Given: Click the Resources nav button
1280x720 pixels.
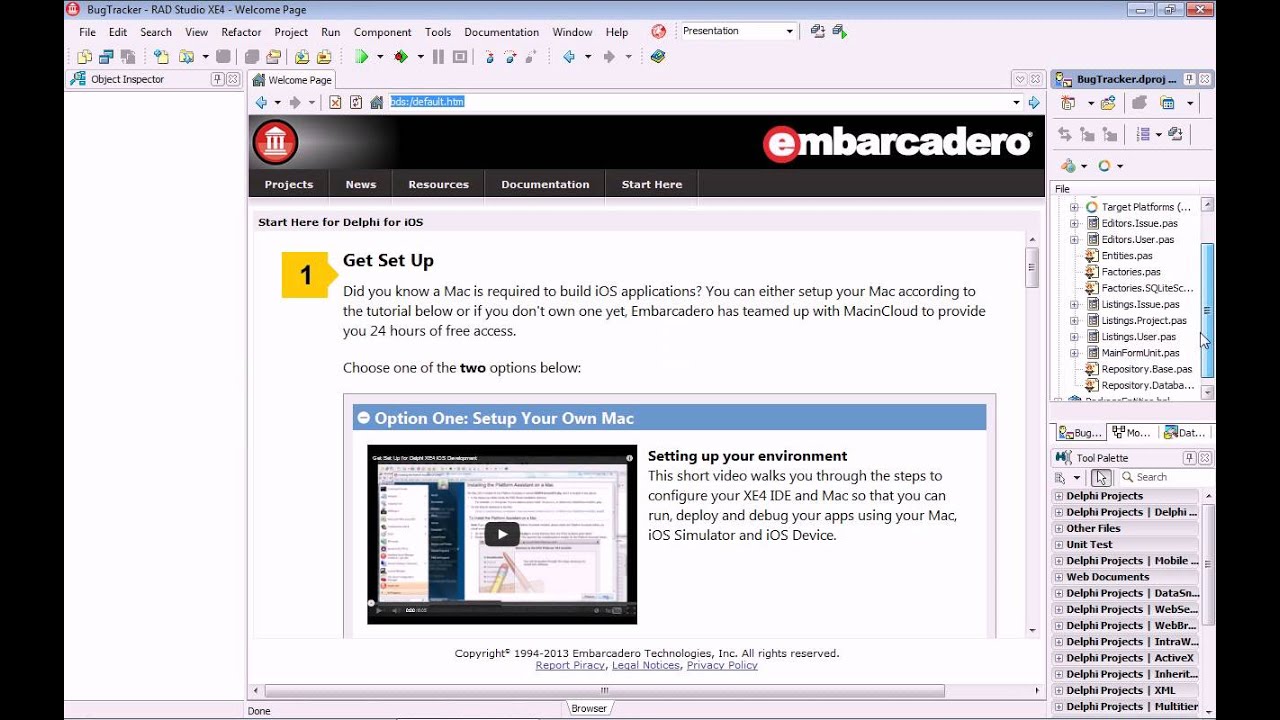Looking at the screenshot, I should pos(438,184).
